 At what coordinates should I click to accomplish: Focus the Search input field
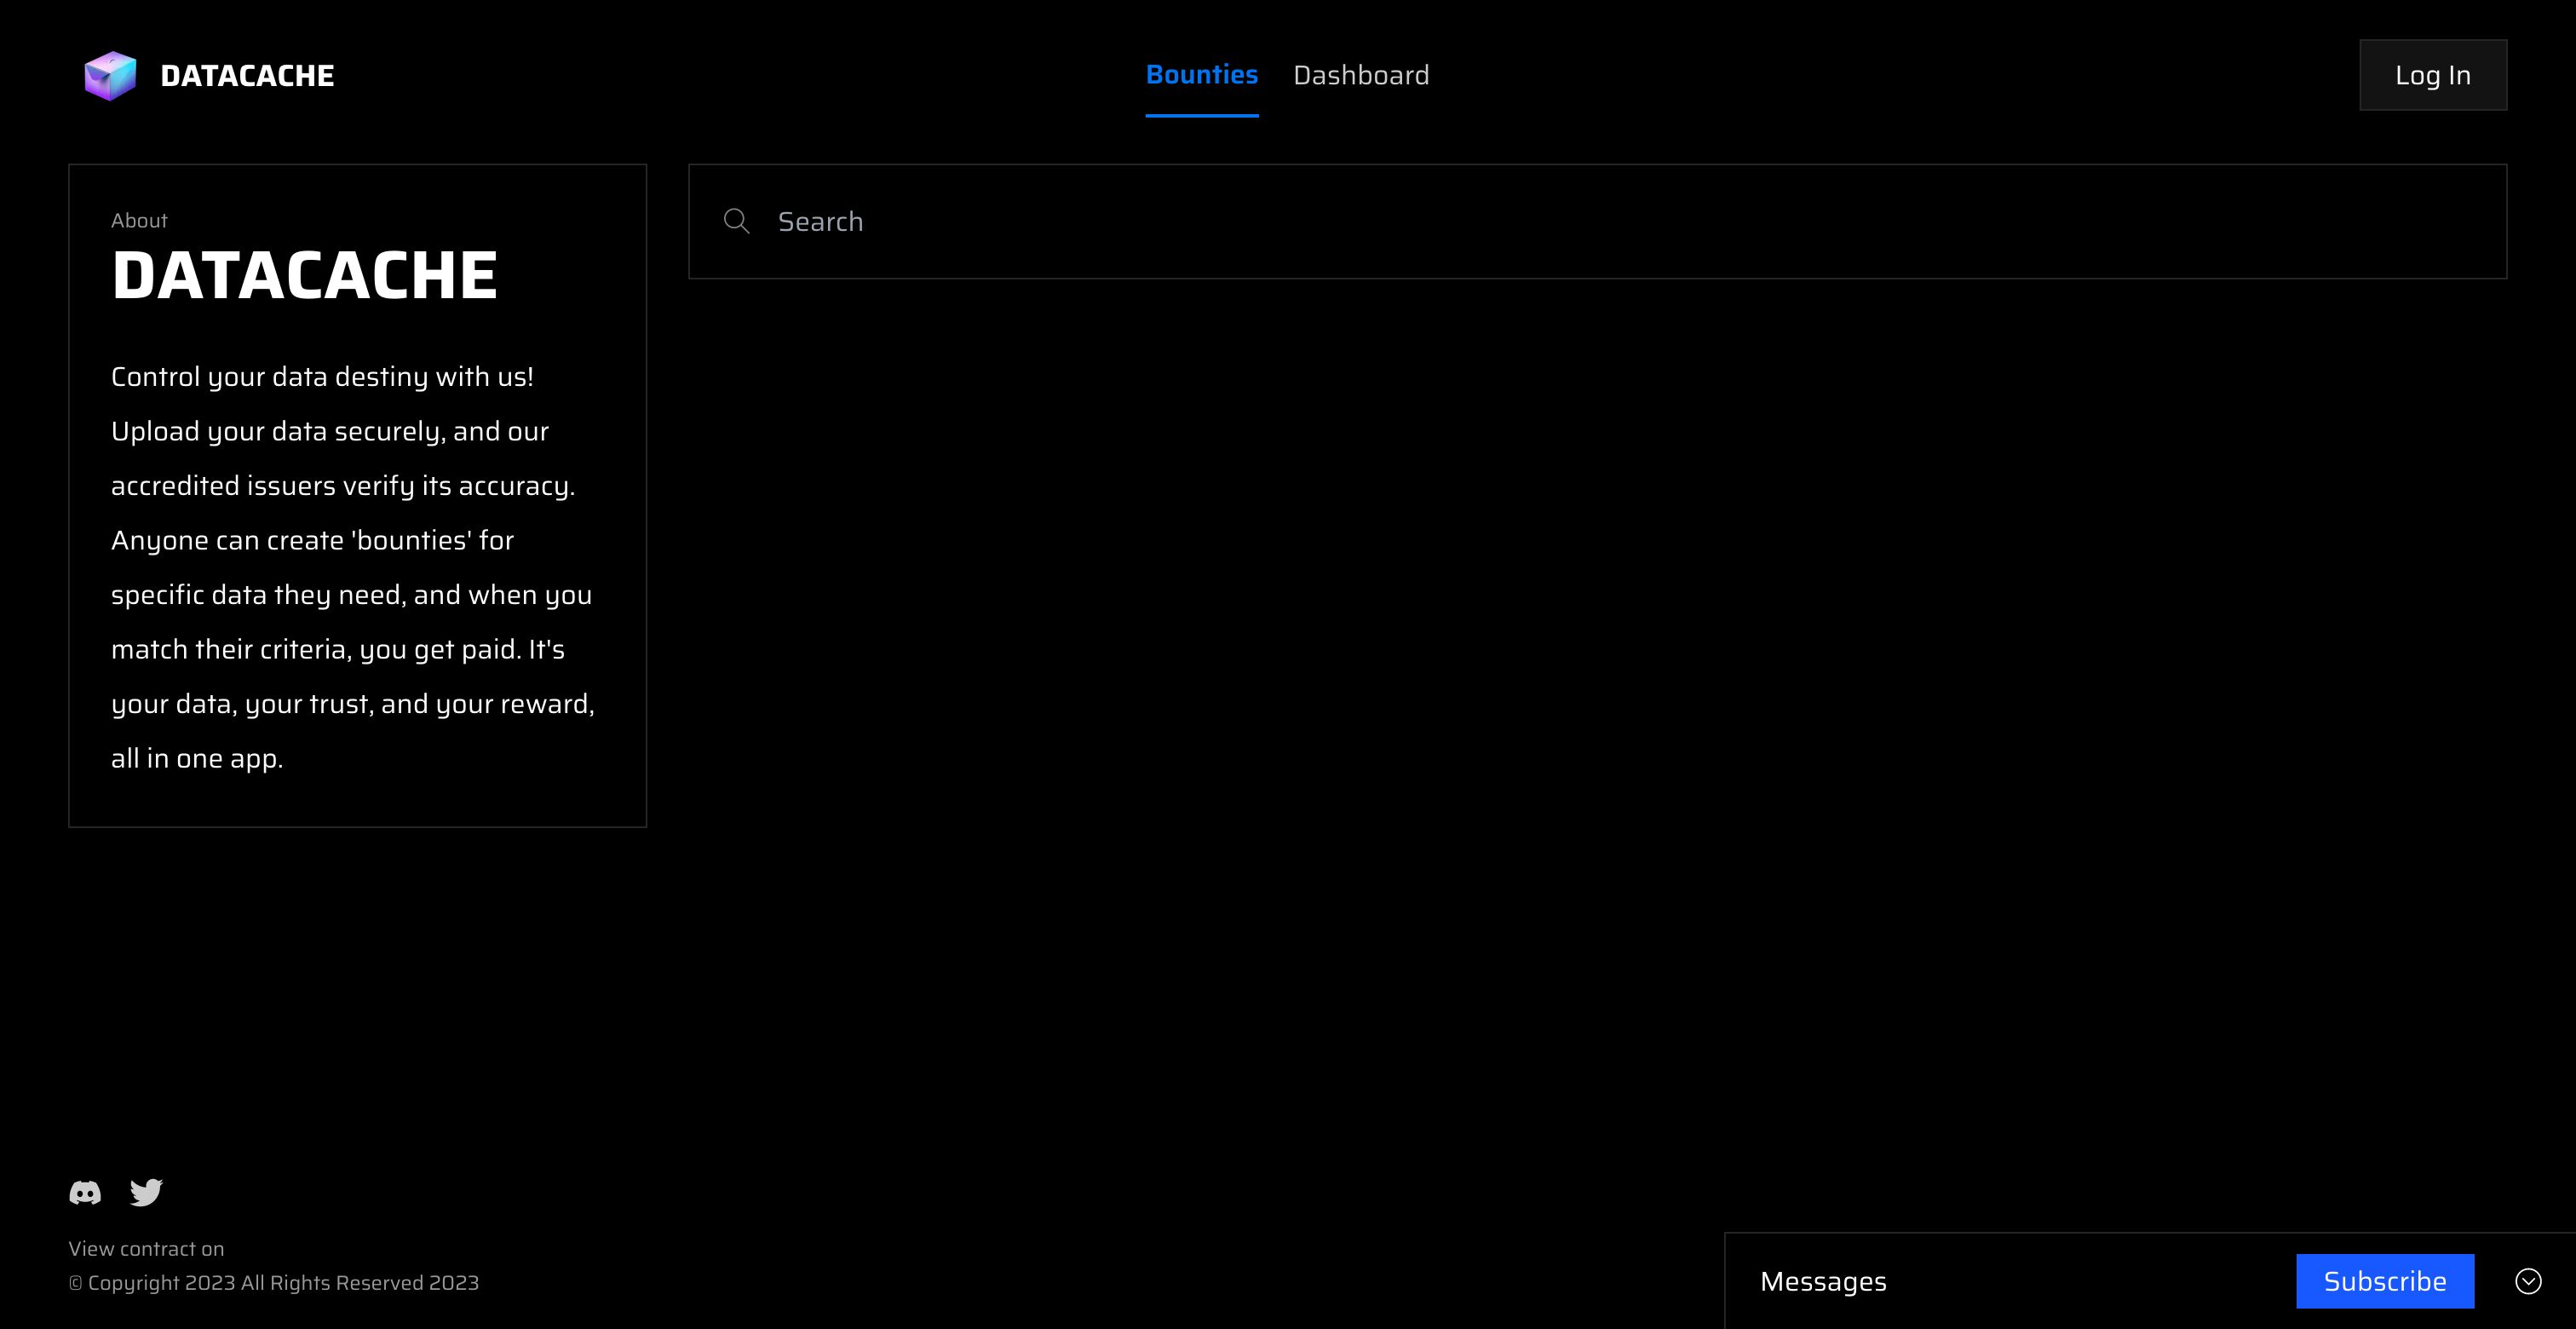coord(1597,221)
